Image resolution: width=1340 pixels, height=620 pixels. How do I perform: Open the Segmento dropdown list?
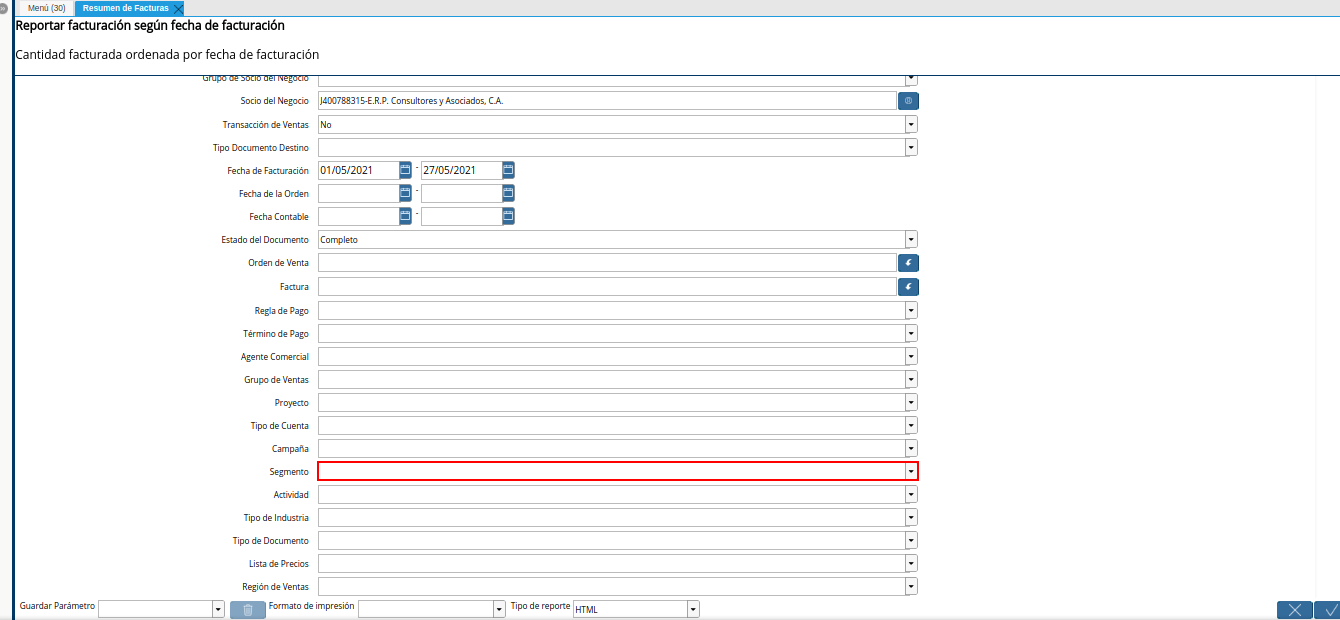[x=911, y=472]
